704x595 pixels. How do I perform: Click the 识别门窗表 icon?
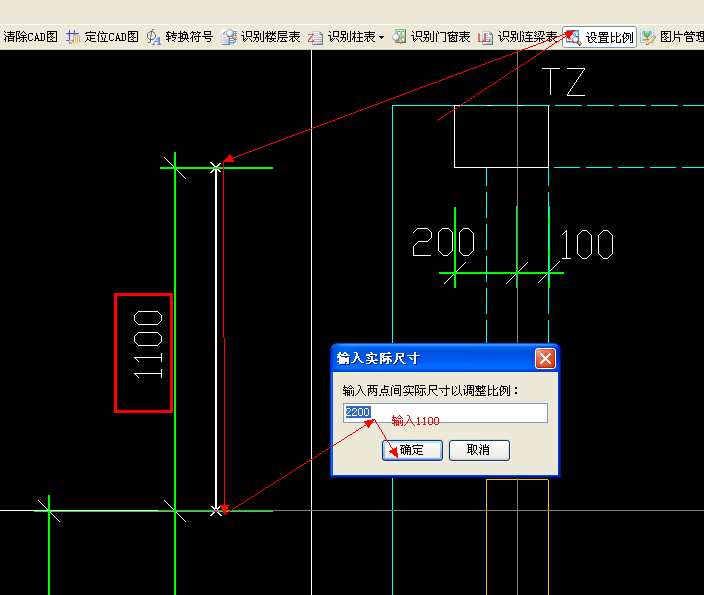click(x=399, y=37)
